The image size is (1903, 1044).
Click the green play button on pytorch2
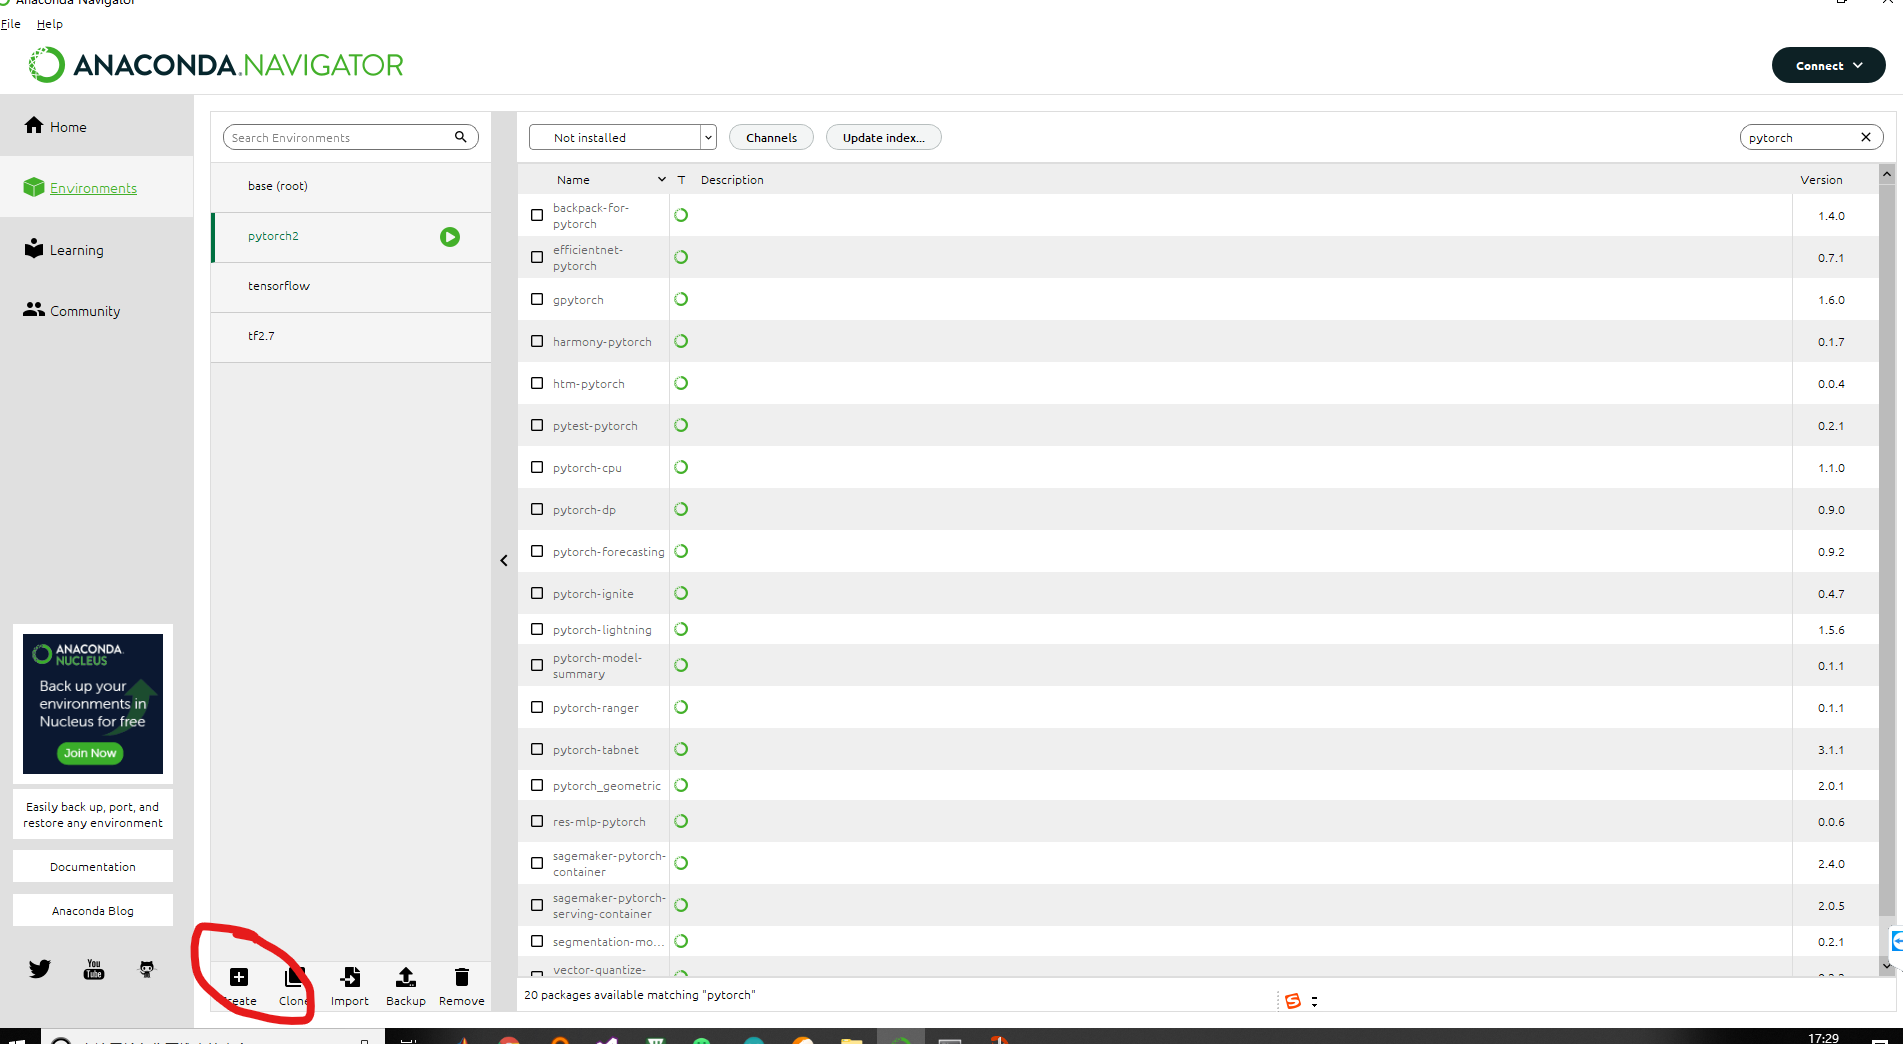450,237
